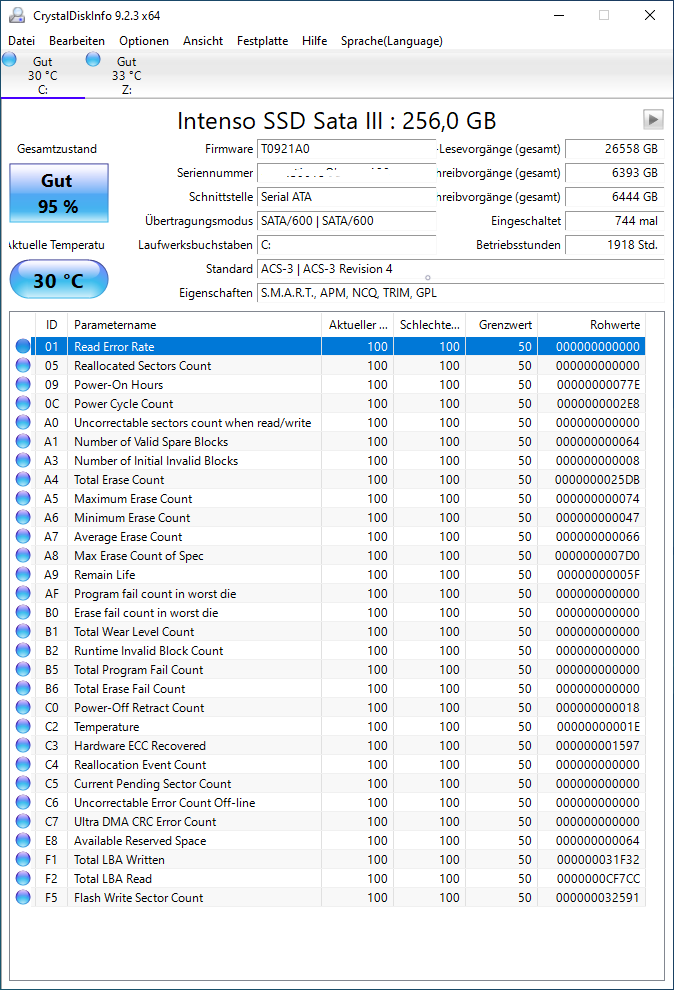The height and width of the screenshot is (990, 674).
Task: Select the Z: drive tab
Action: click(127, 75)
